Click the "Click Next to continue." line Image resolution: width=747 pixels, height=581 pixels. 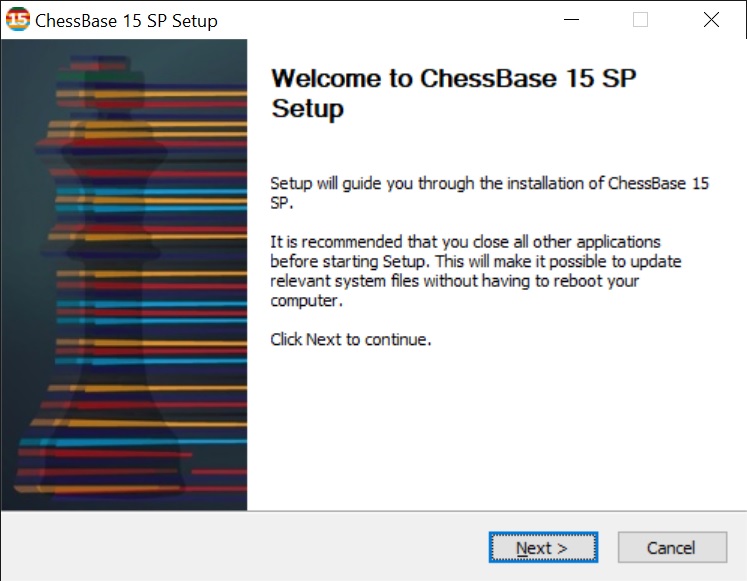(351, 339)
